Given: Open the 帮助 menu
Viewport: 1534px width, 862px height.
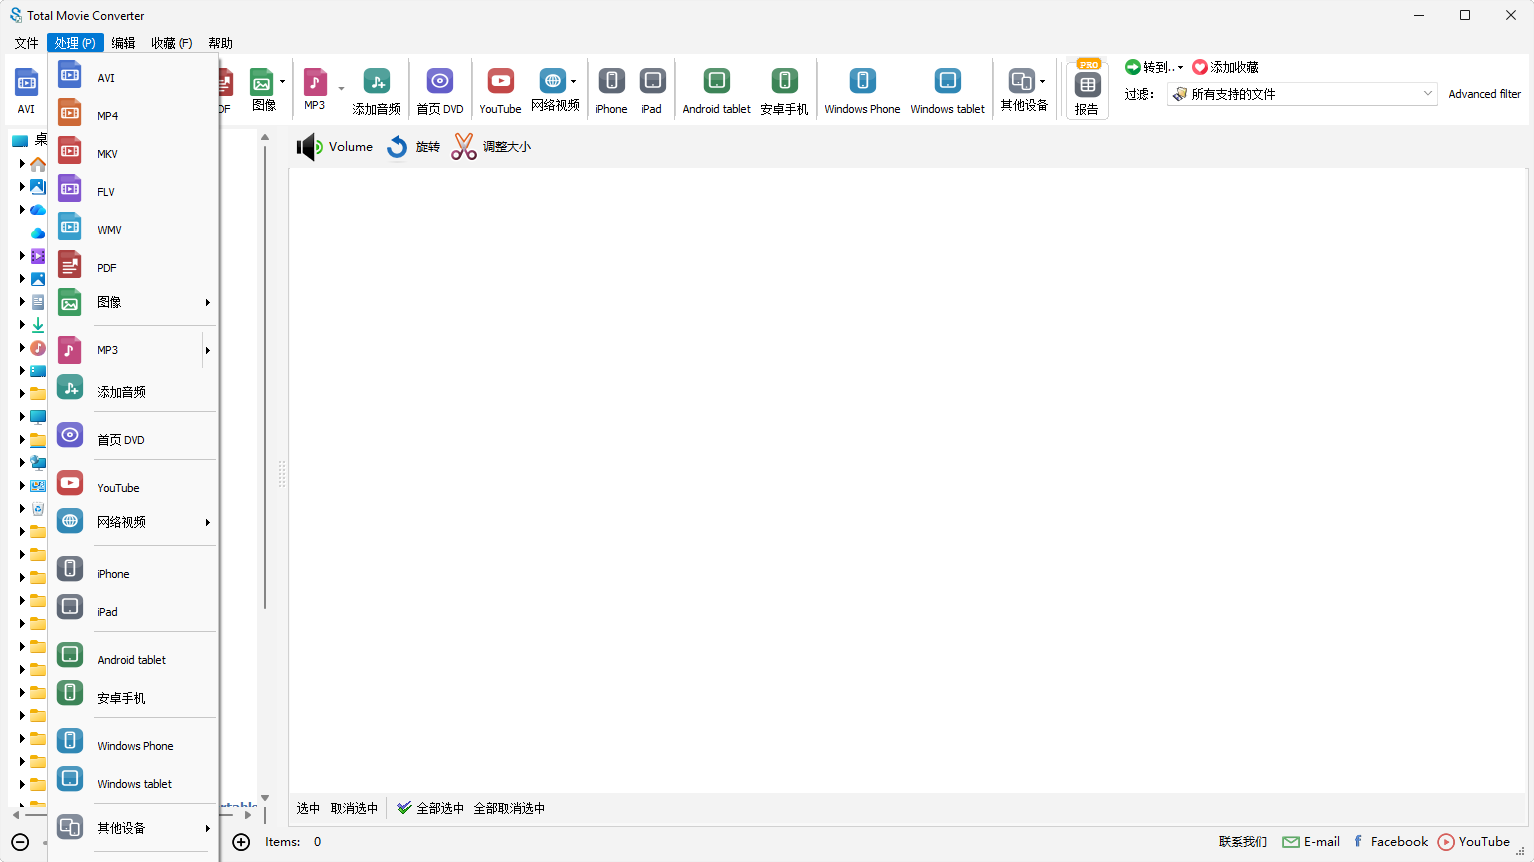Looking at the screenshot, I should click(220, 43).
